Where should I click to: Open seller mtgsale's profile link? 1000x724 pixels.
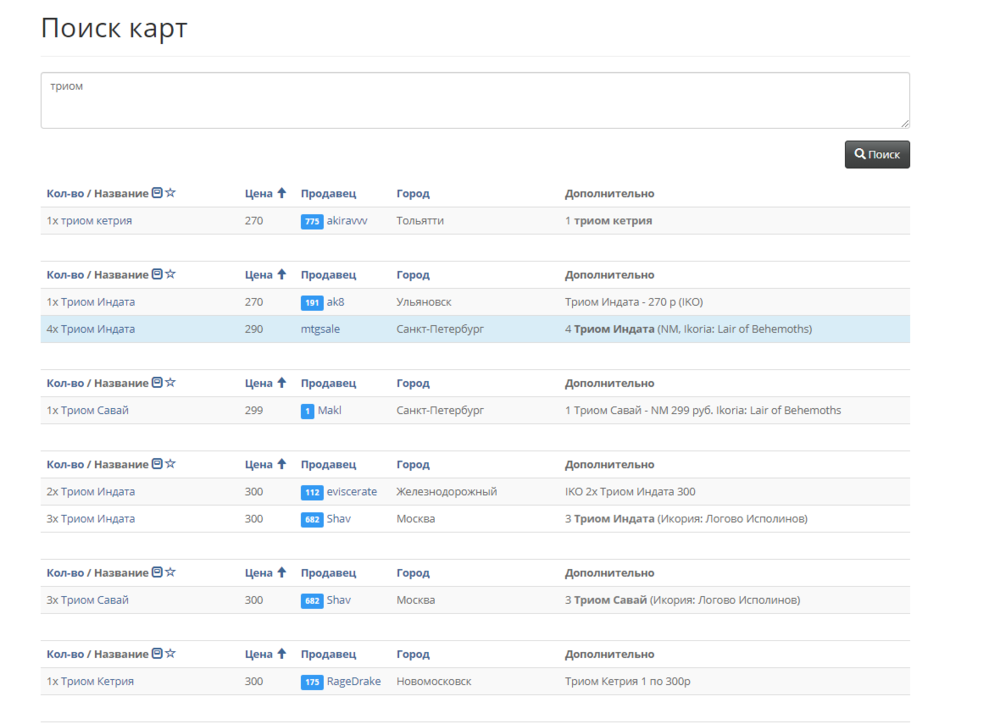[x=320, y=329]
